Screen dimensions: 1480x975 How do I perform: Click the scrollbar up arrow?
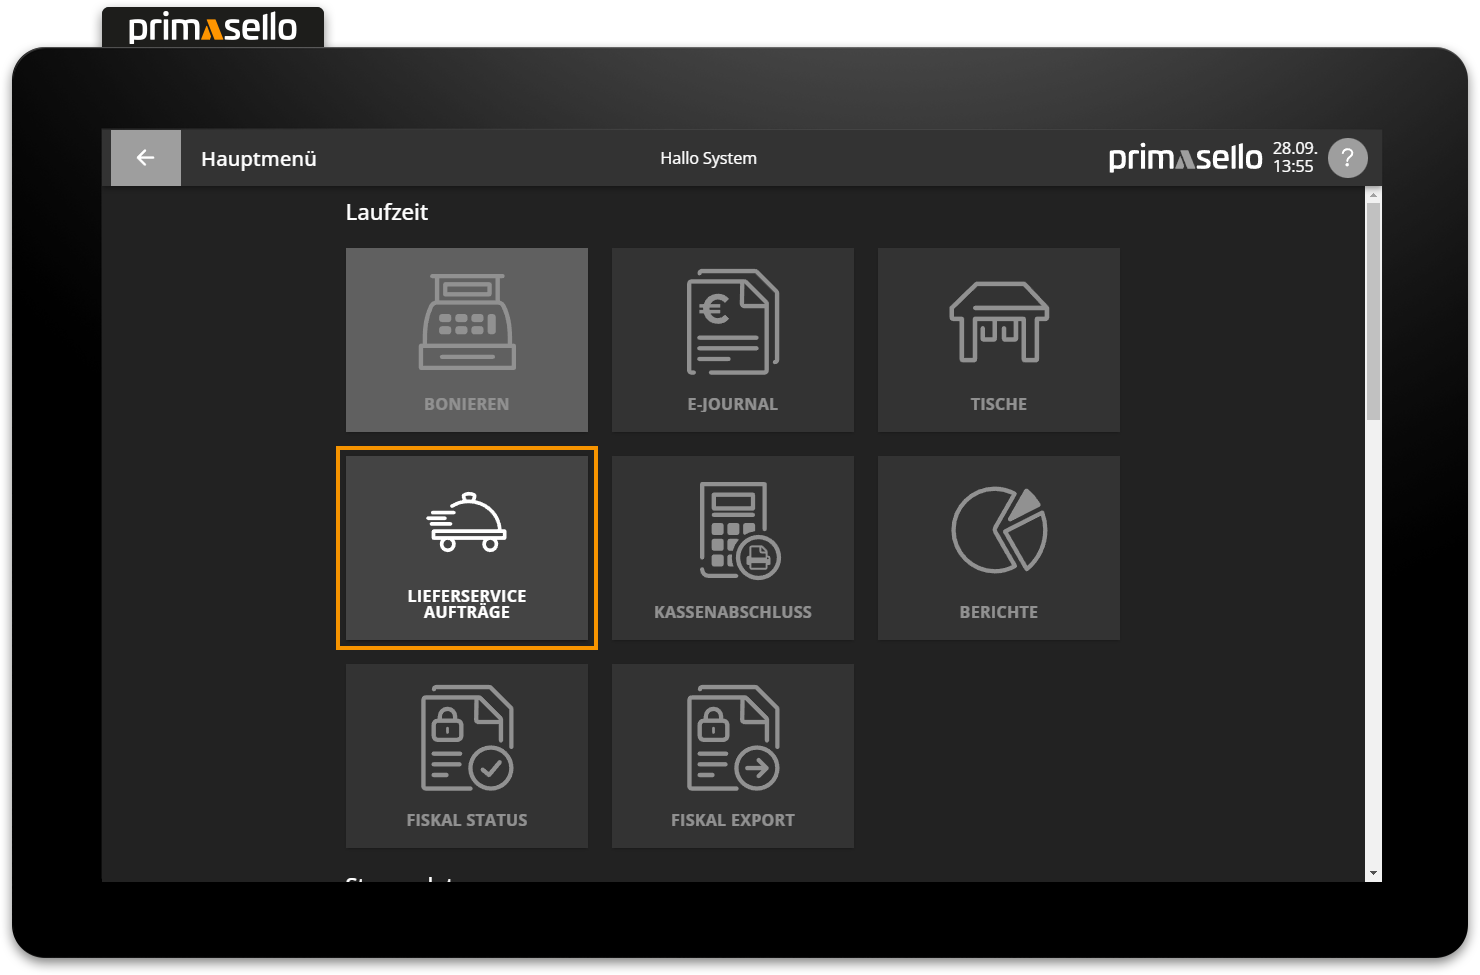point(1373,195)
